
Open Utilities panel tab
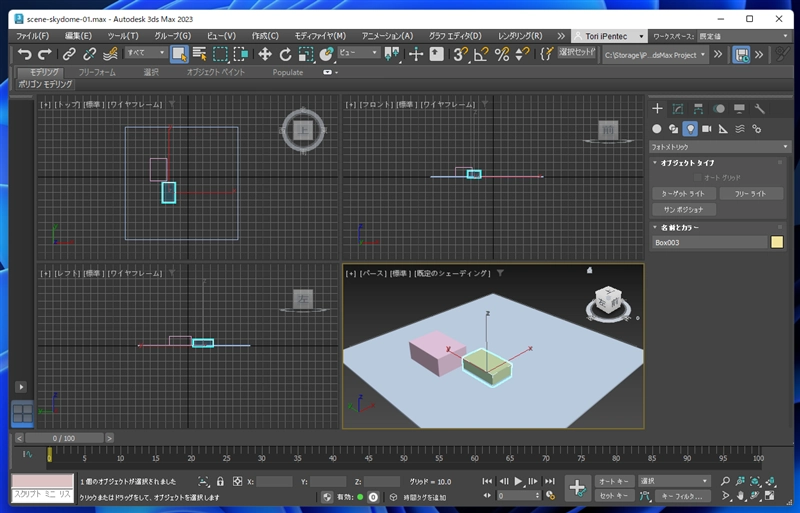tap(759, 109)
